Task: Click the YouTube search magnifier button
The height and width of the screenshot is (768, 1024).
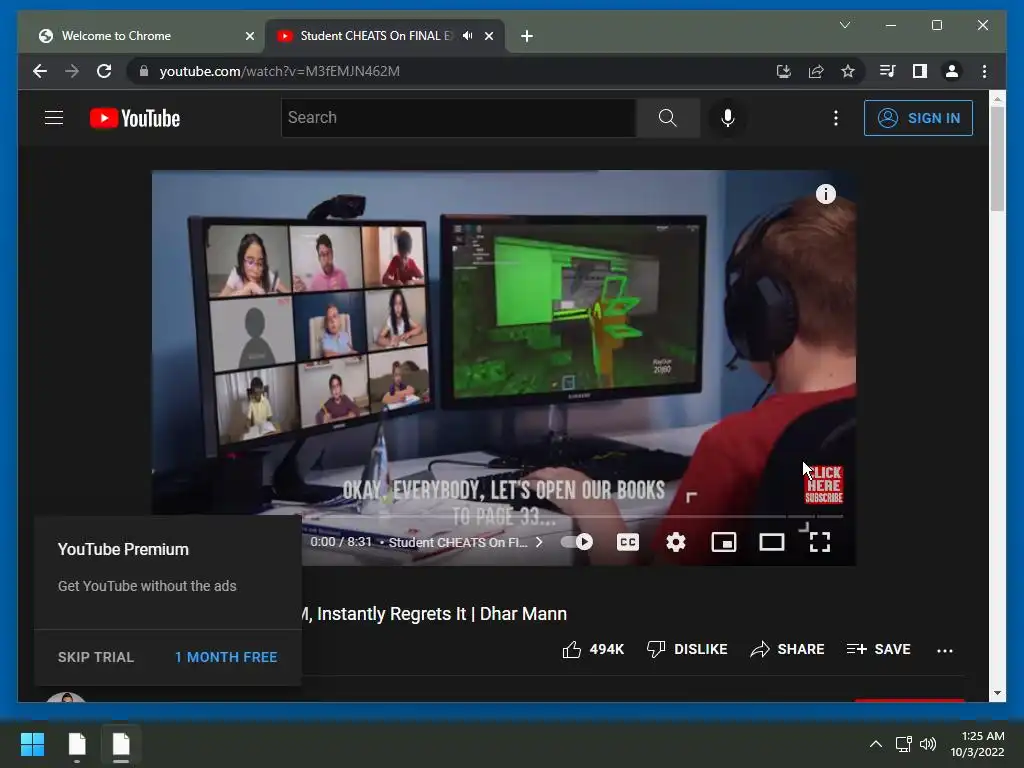Action: 667,118
